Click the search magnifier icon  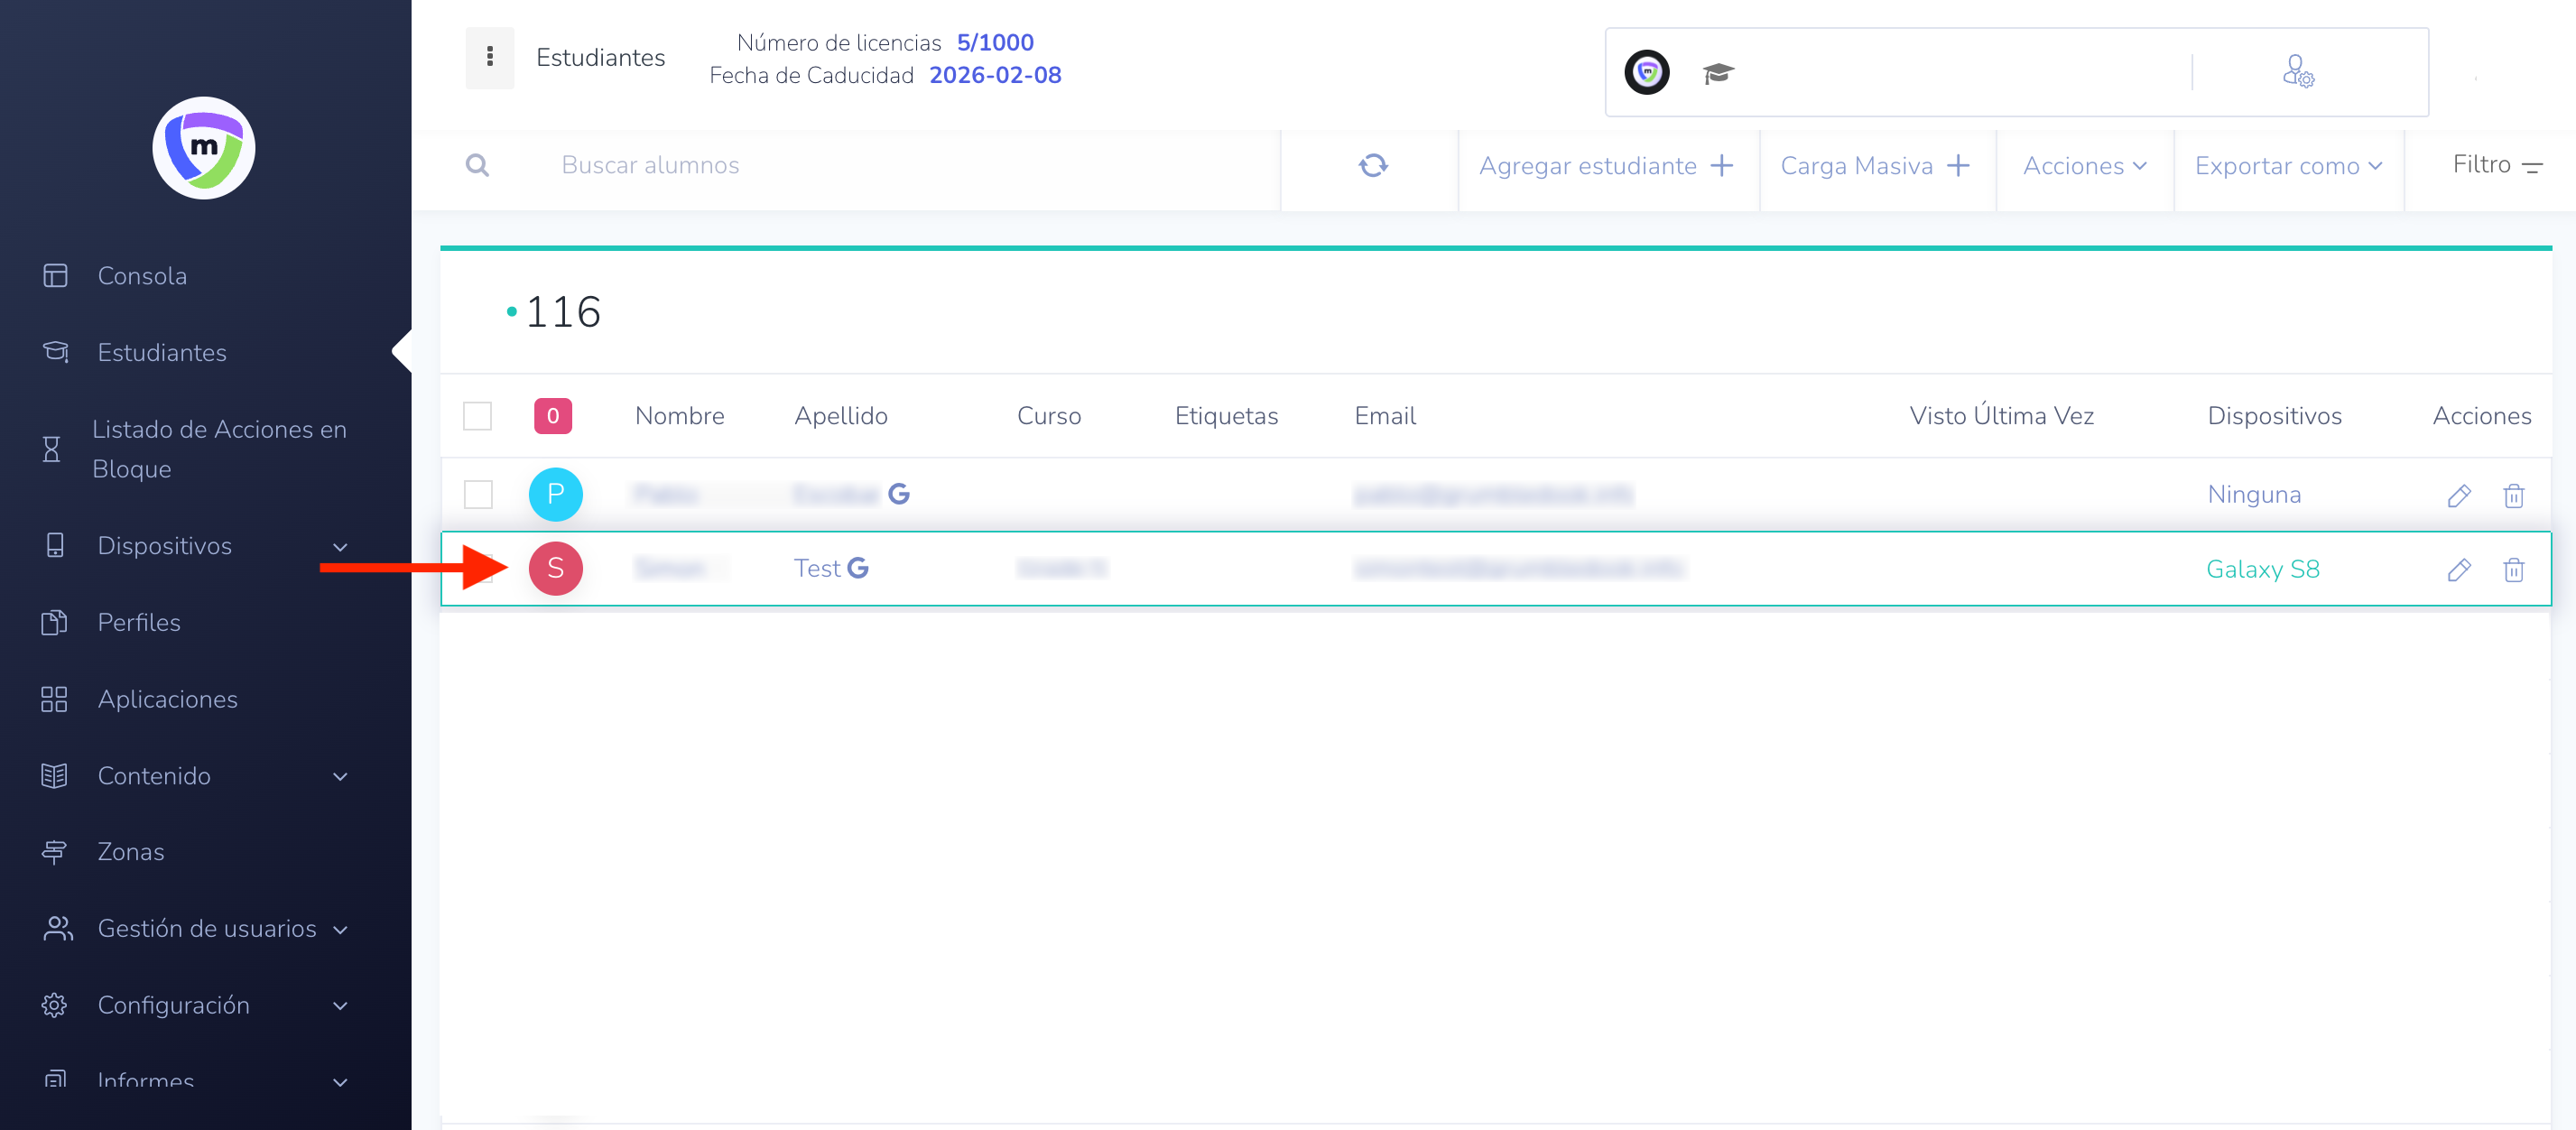pos(477,165)
